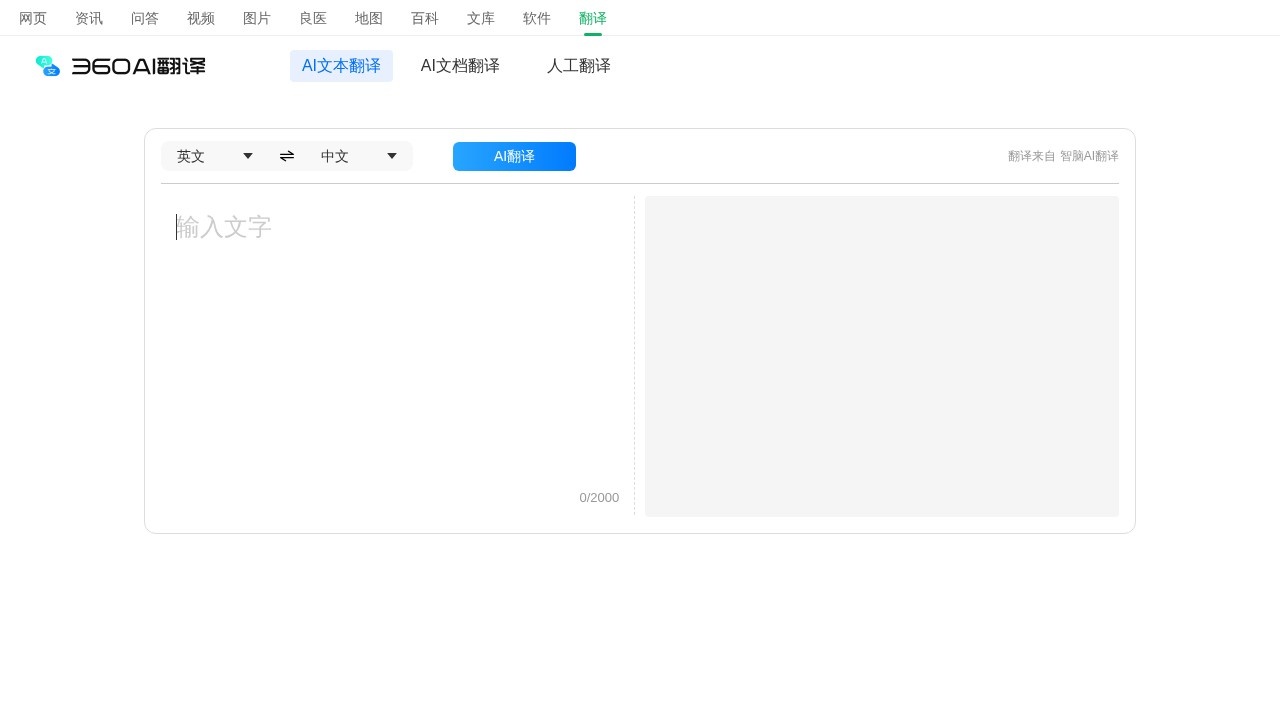Click the active 翻译 navigation item

coord(592,18)
